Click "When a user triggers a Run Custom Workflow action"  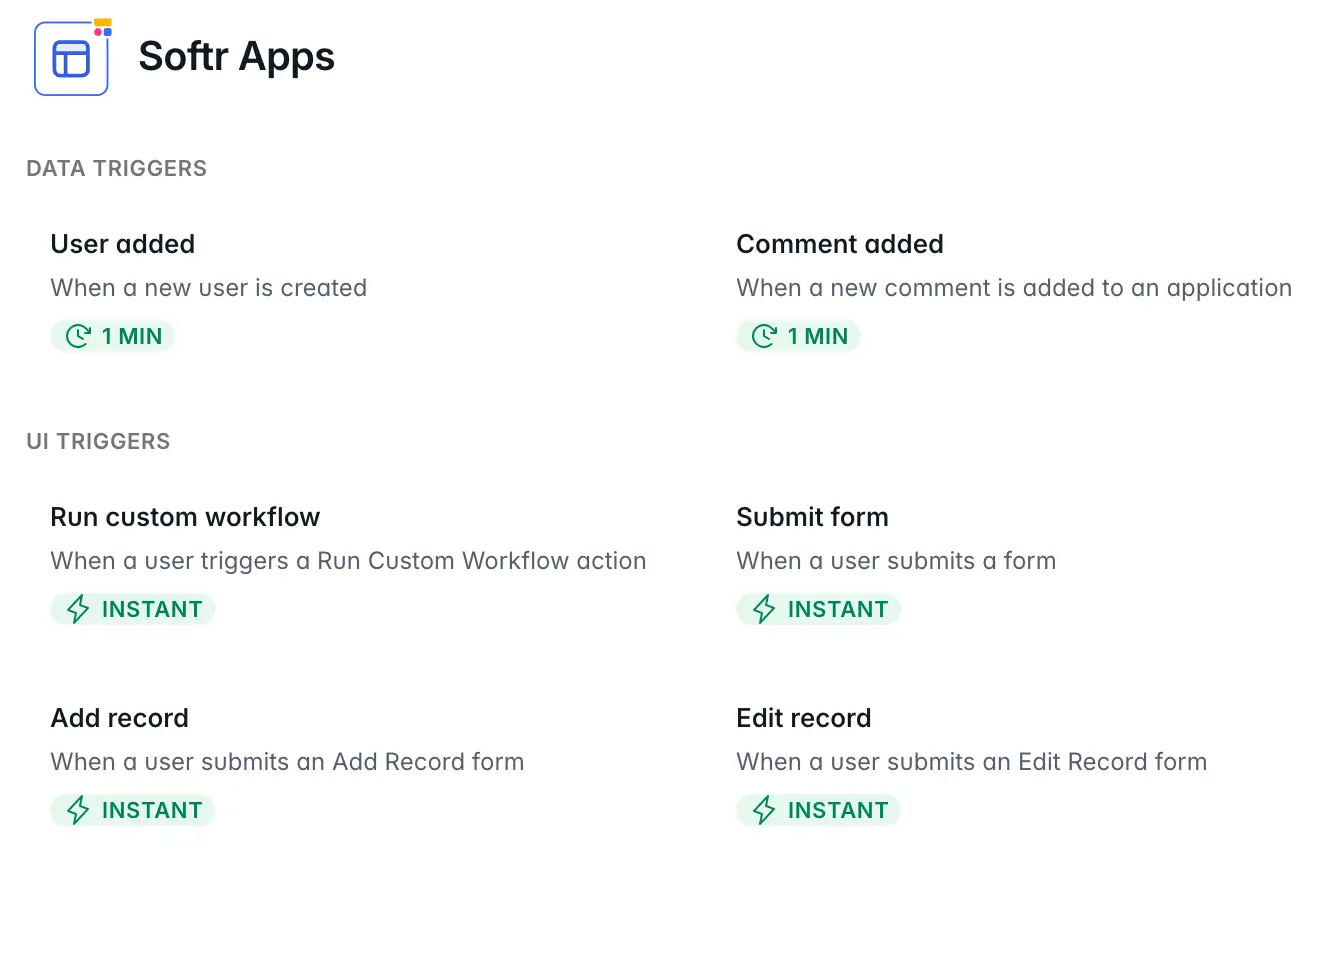[348, 561]
